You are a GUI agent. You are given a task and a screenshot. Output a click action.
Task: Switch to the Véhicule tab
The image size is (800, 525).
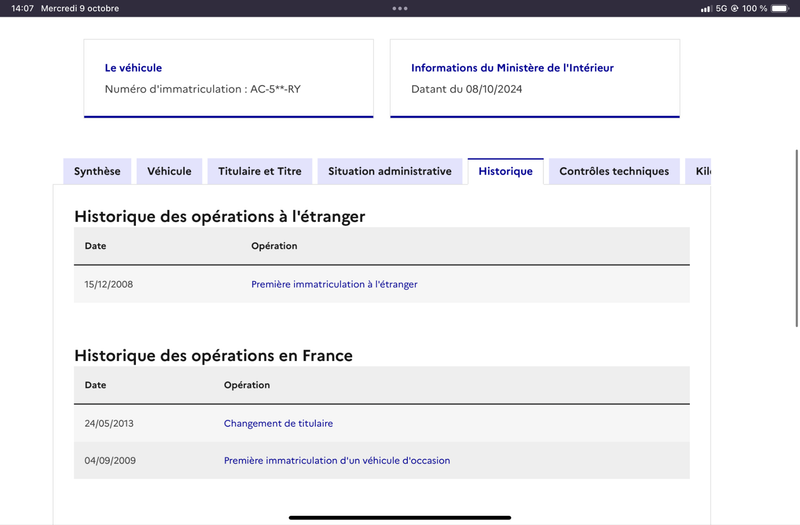pyautogui.click(x=169, y=171)
